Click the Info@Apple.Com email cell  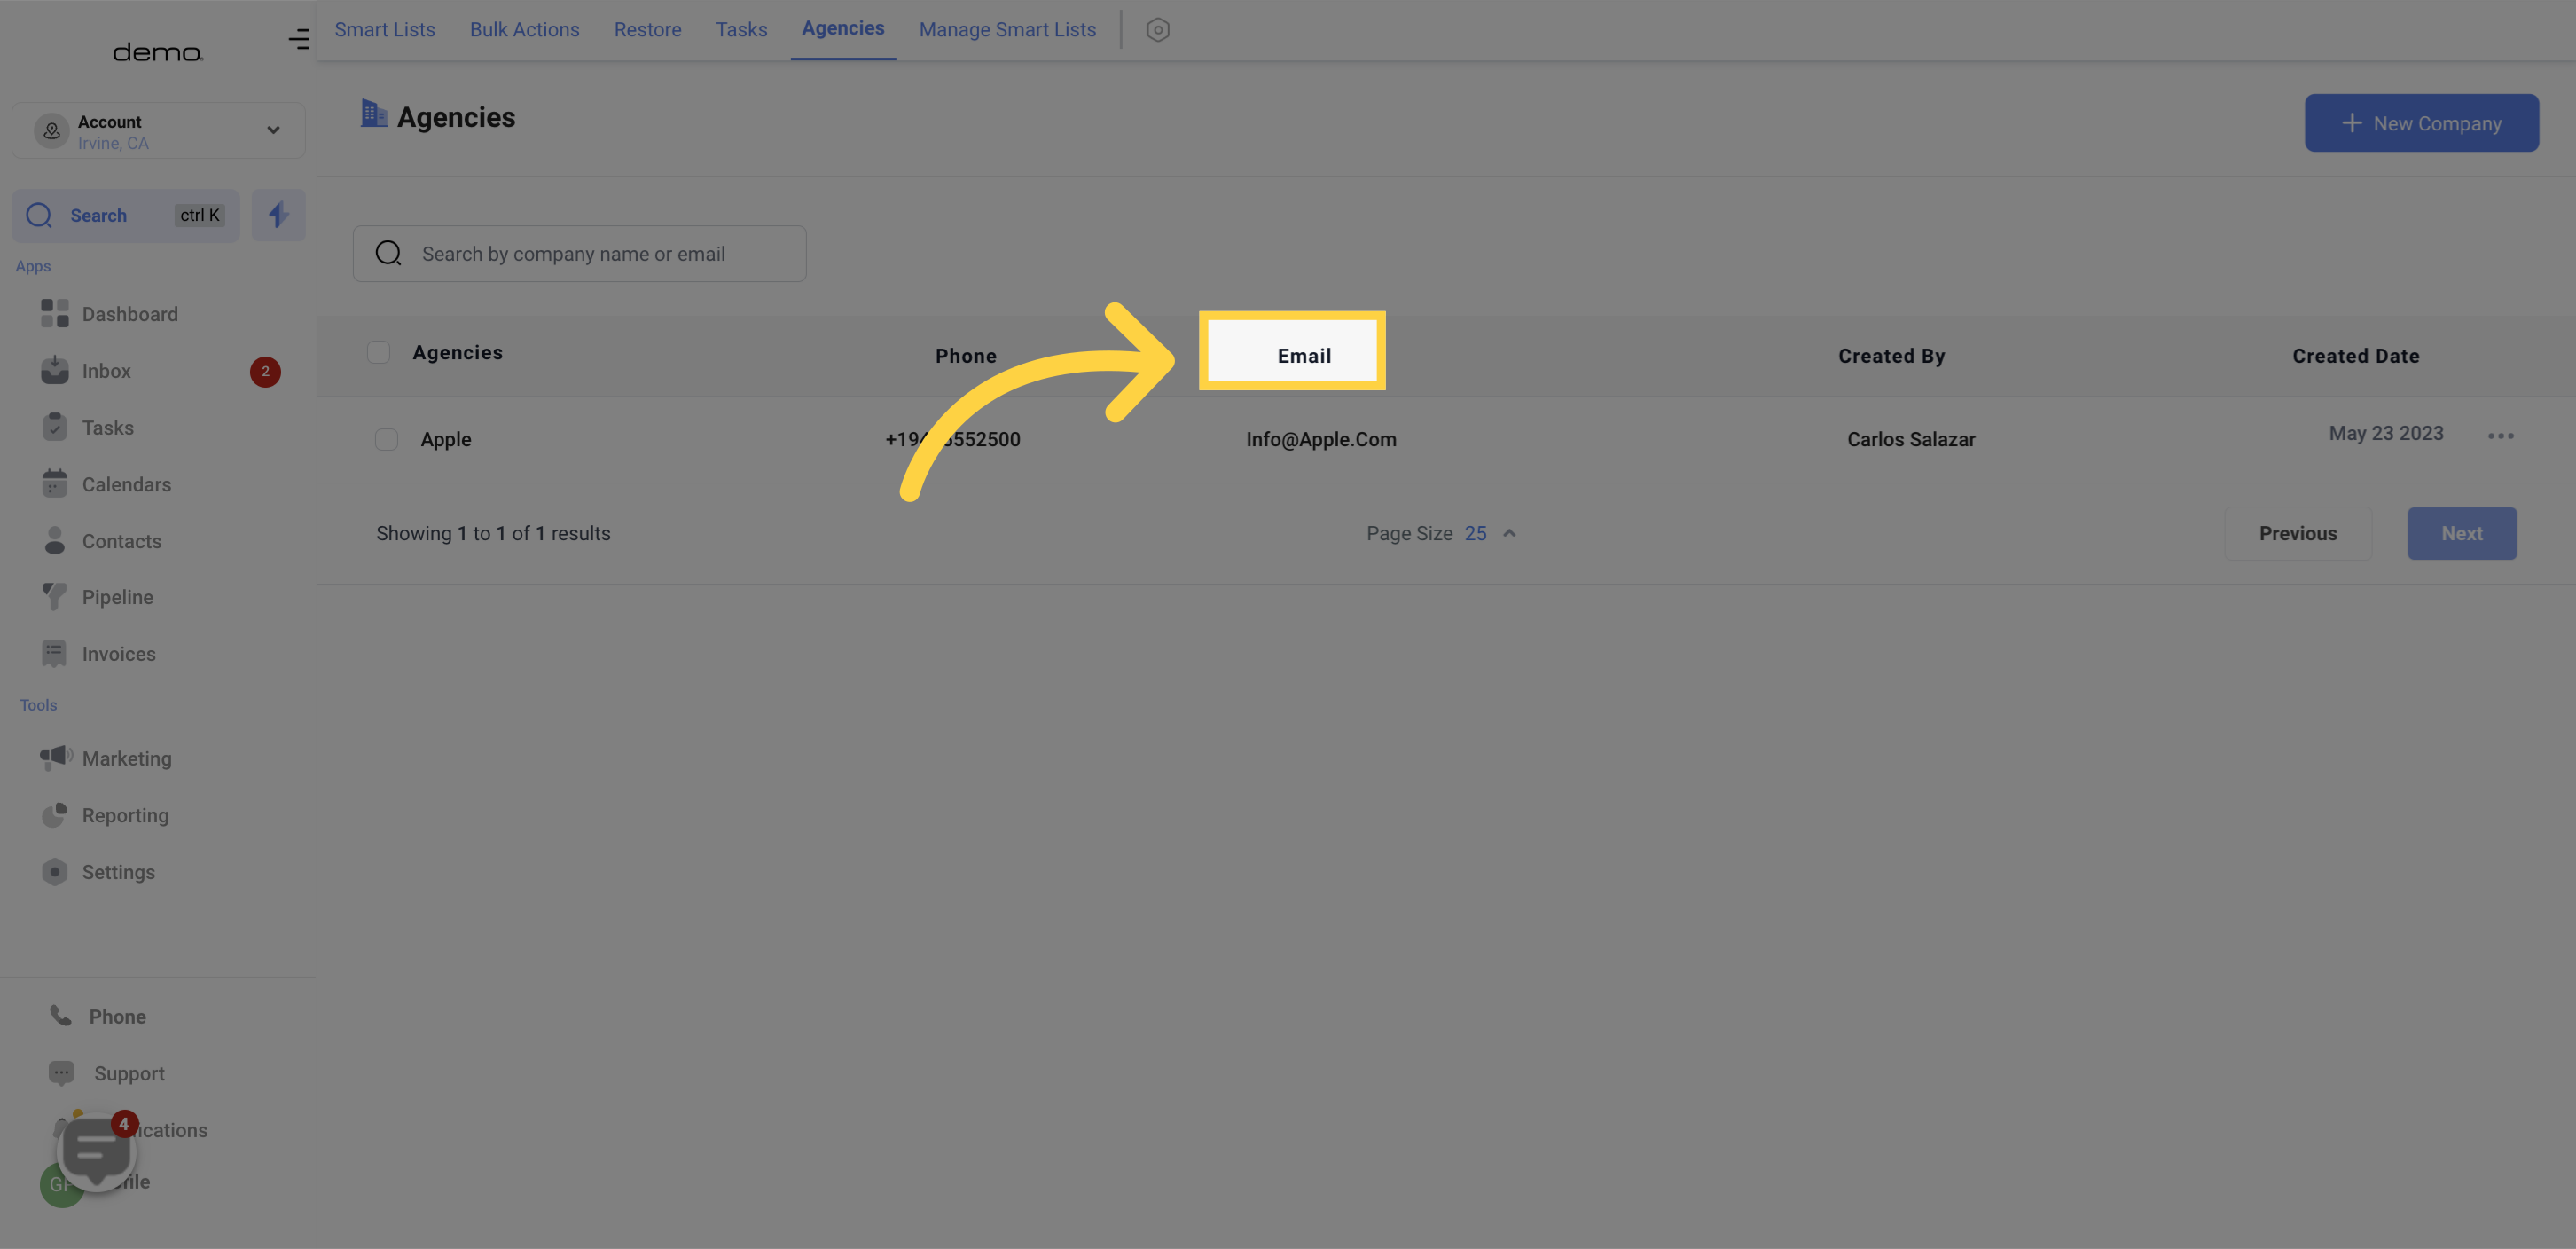[x=1321, y=439]
